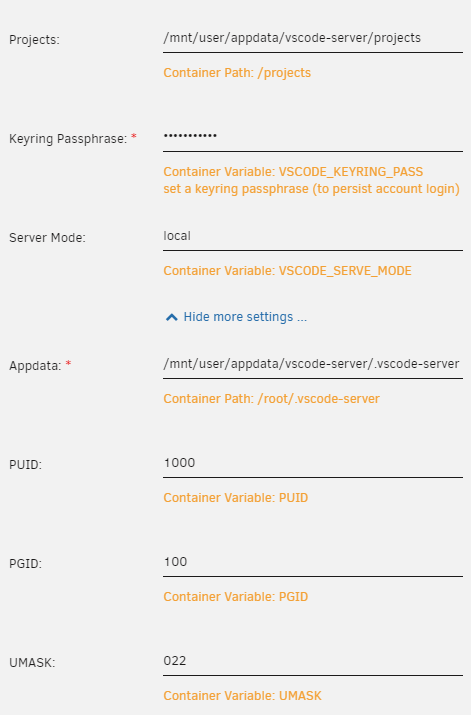Focus the Projects path input field
471x715 pixels.
point(313,38)
